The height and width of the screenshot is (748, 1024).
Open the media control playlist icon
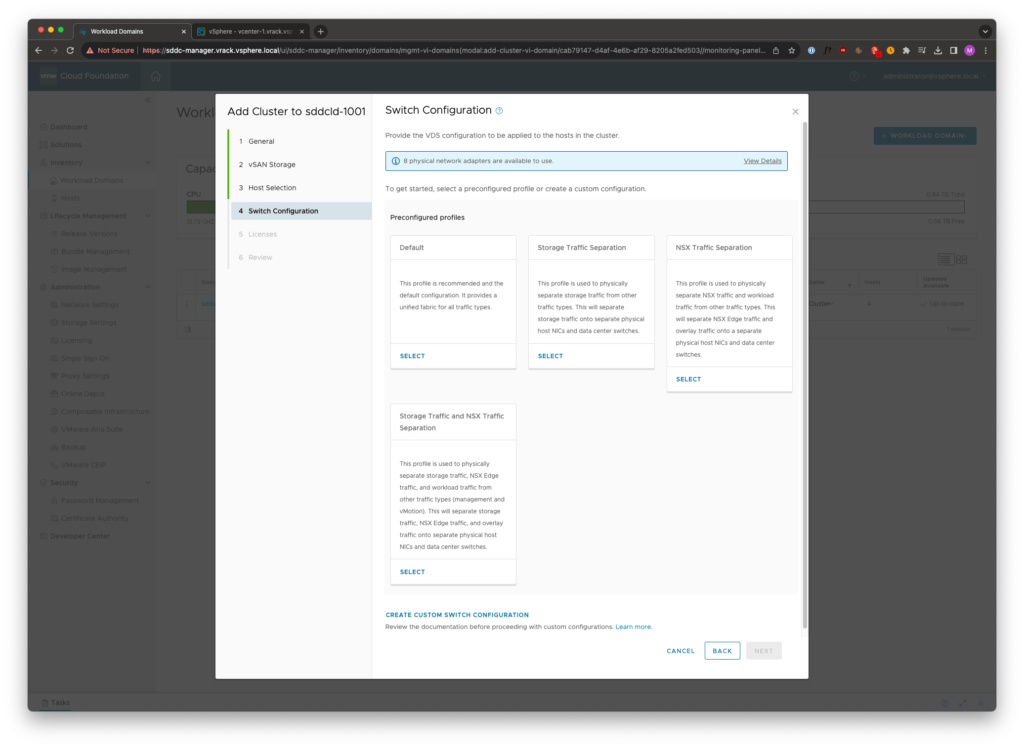tap(921, 50)
